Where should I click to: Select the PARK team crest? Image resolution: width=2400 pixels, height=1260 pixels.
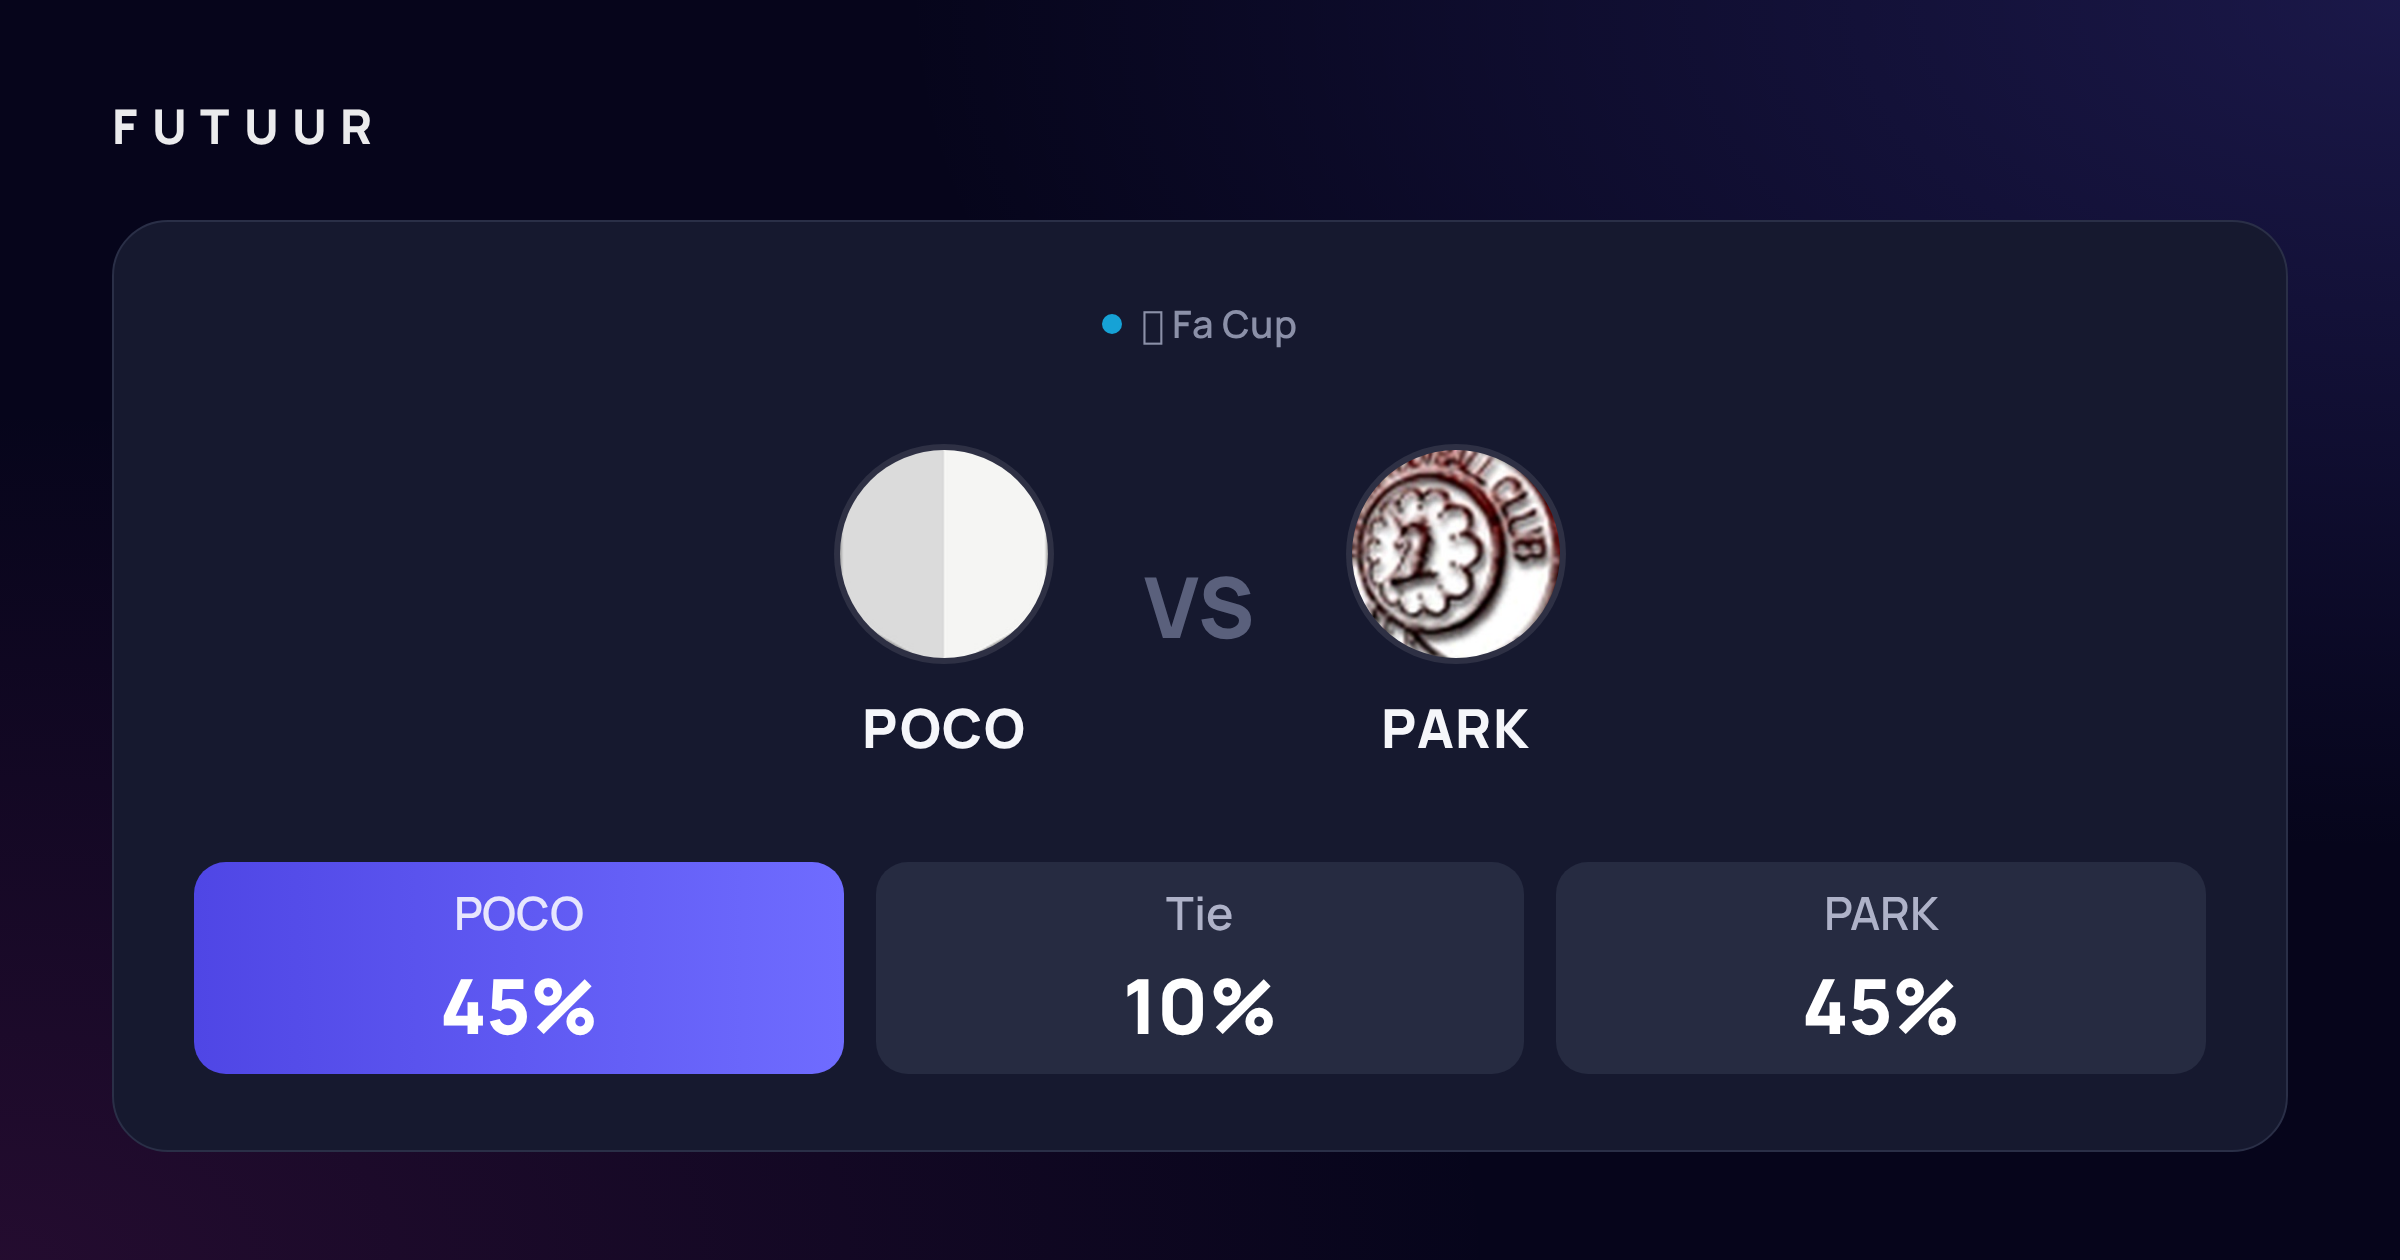(1456, 554)
